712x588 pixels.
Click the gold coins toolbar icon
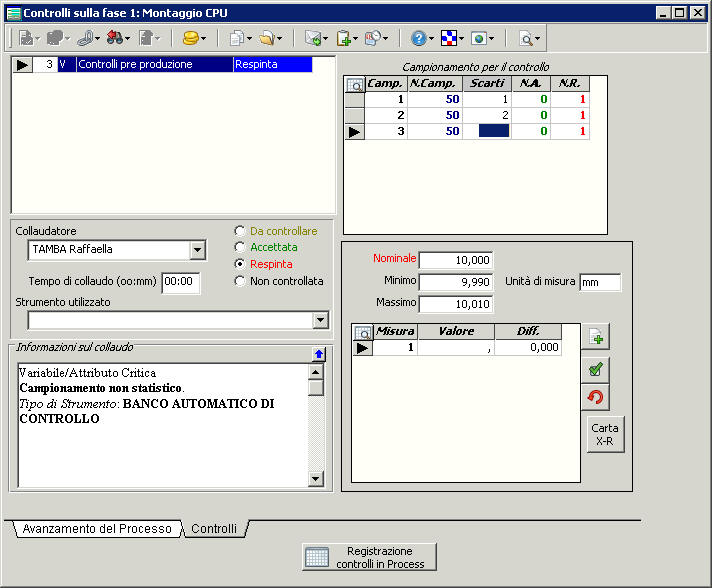[x=189, y=38]
